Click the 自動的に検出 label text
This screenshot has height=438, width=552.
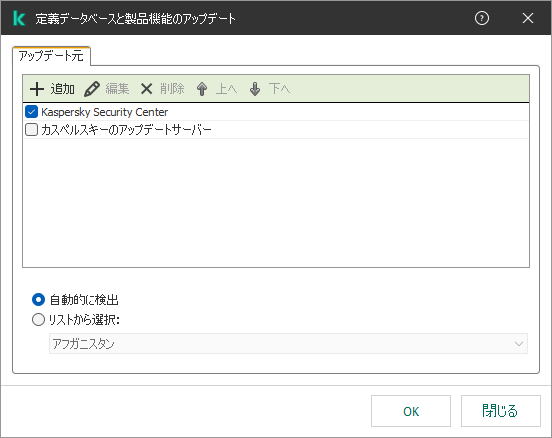[x=84, y=300]
